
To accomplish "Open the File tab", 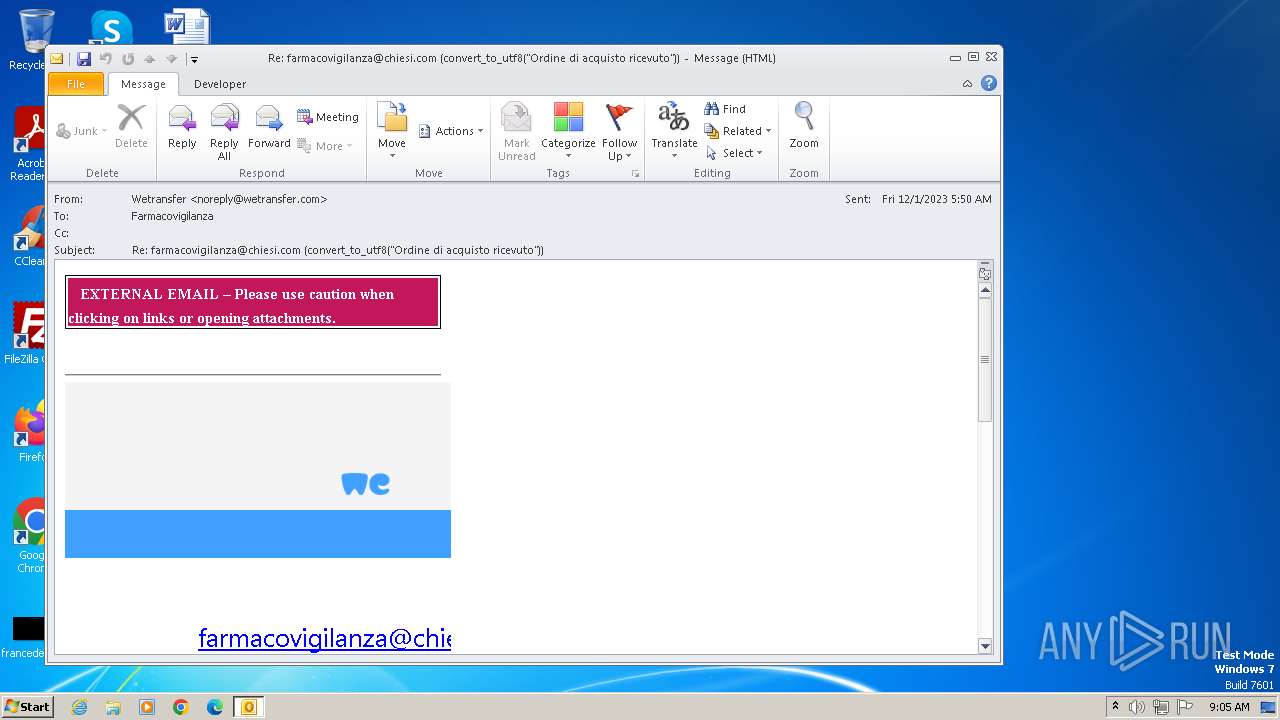I will point(76,84).
